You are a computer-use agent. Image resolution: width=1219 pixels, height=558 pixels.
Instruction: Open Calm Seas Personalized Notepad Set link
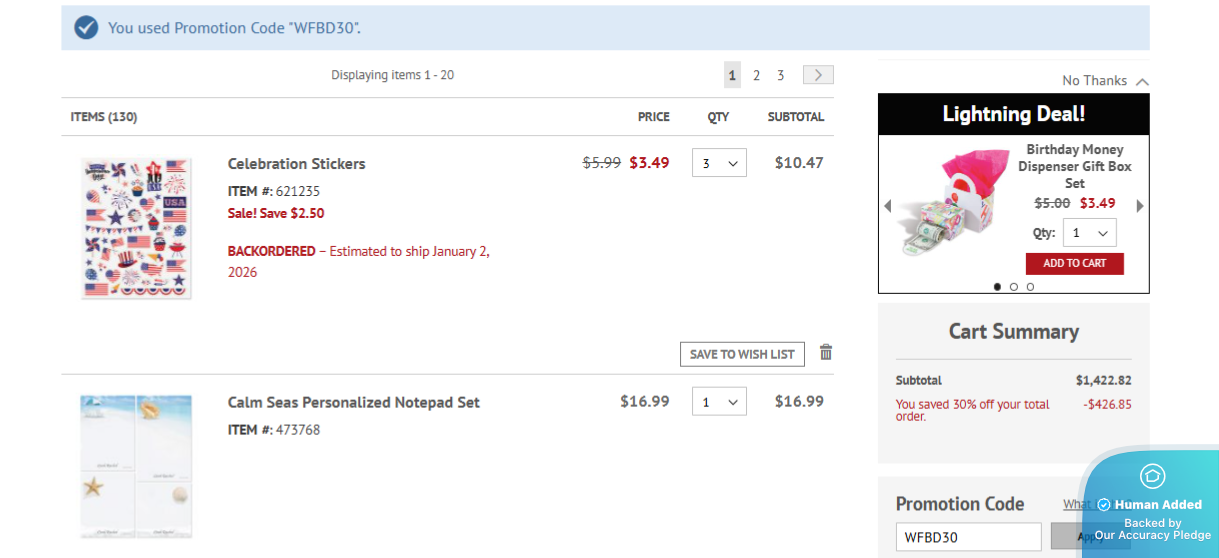pos(353,403)
